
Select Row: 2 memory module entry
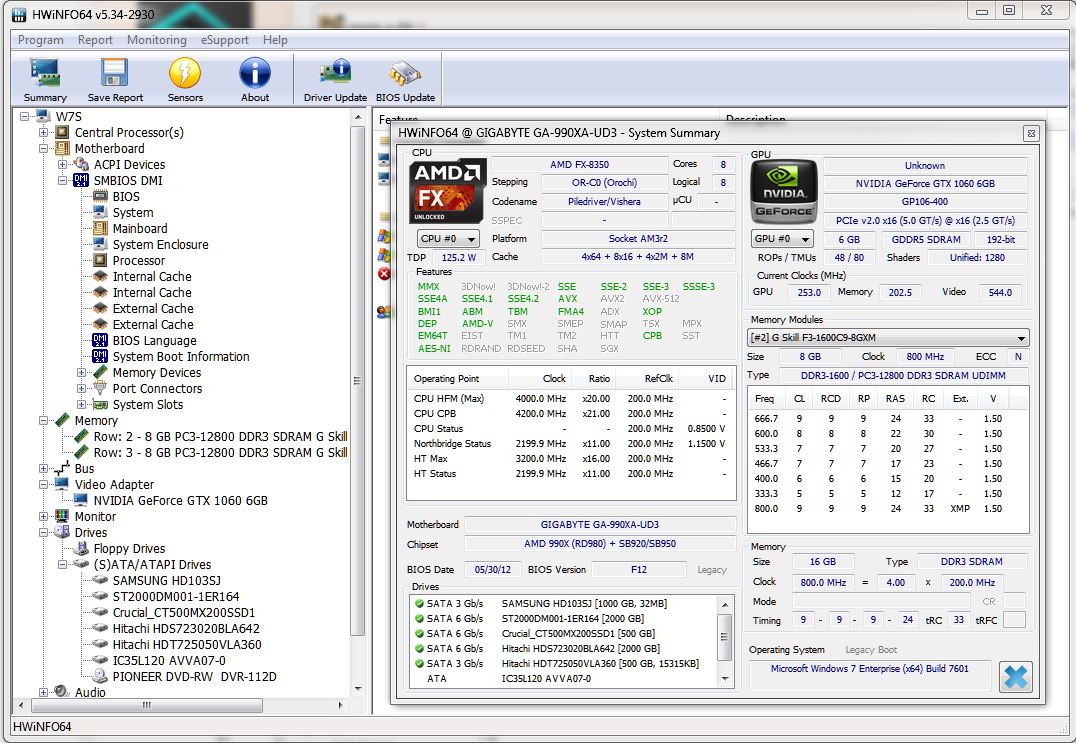click(x=220, y=437)
